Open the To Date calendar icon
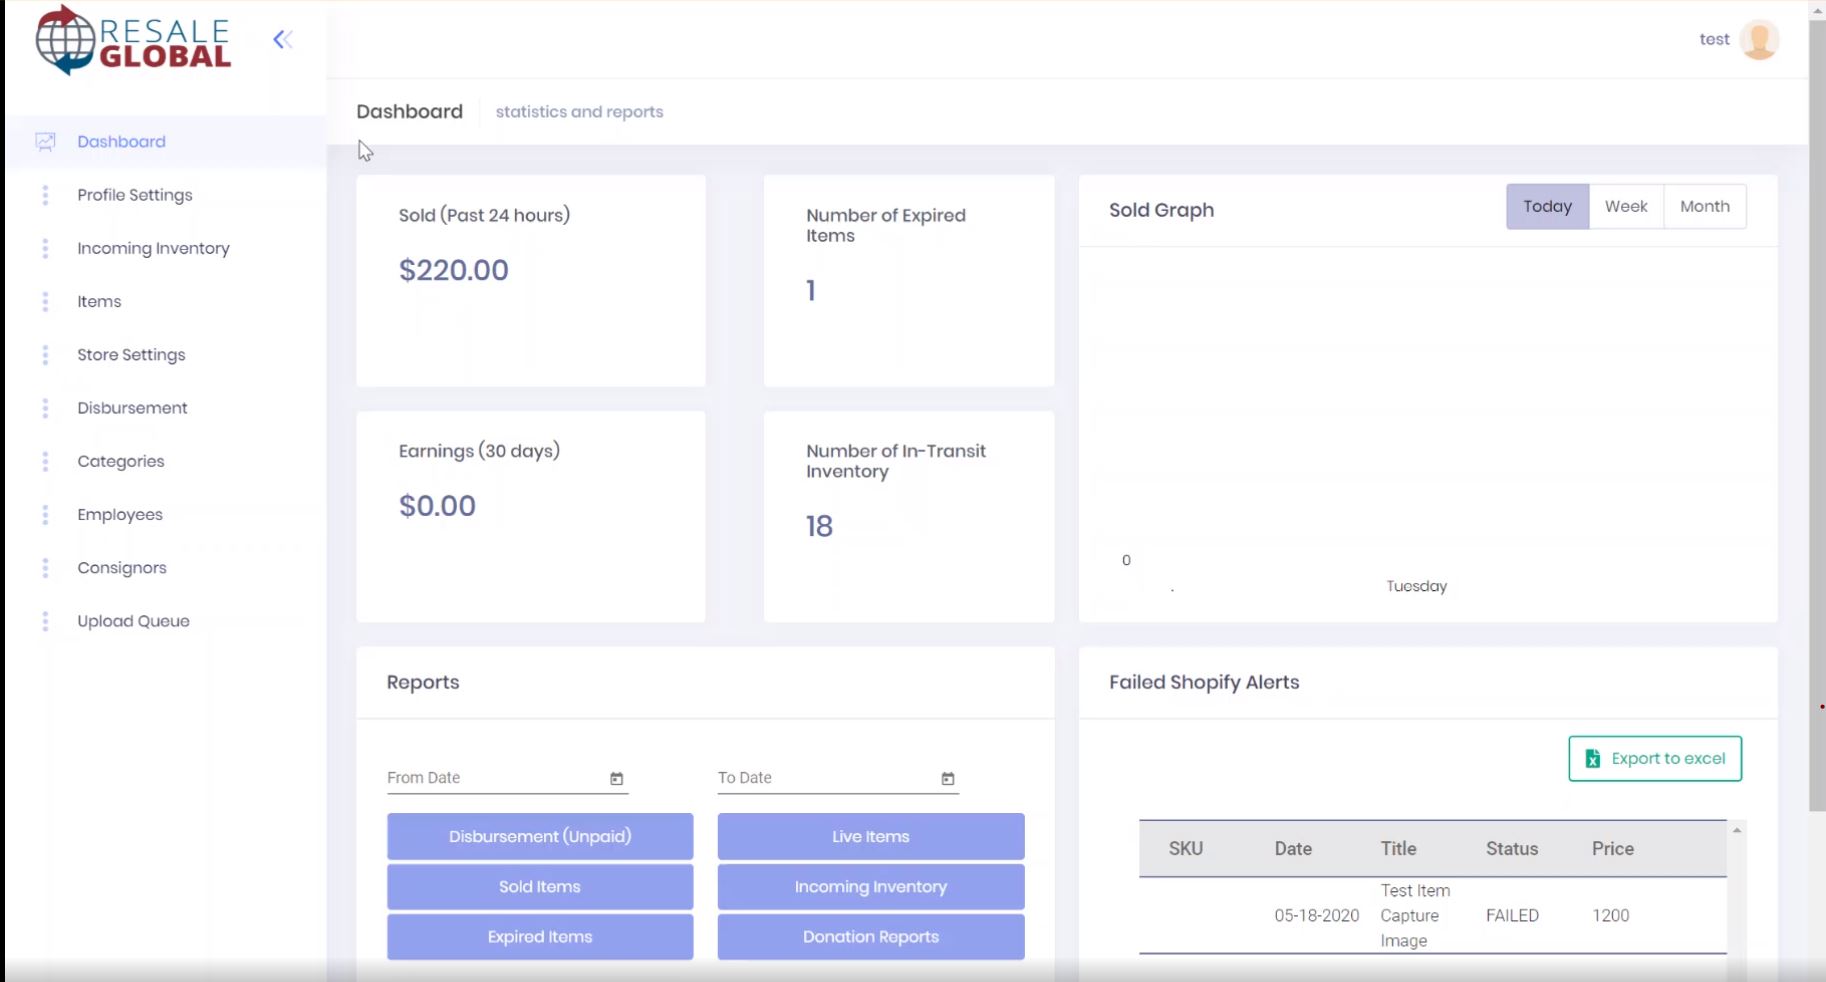This screenshot has width=1826, height=982. click(x=947, y=779)
